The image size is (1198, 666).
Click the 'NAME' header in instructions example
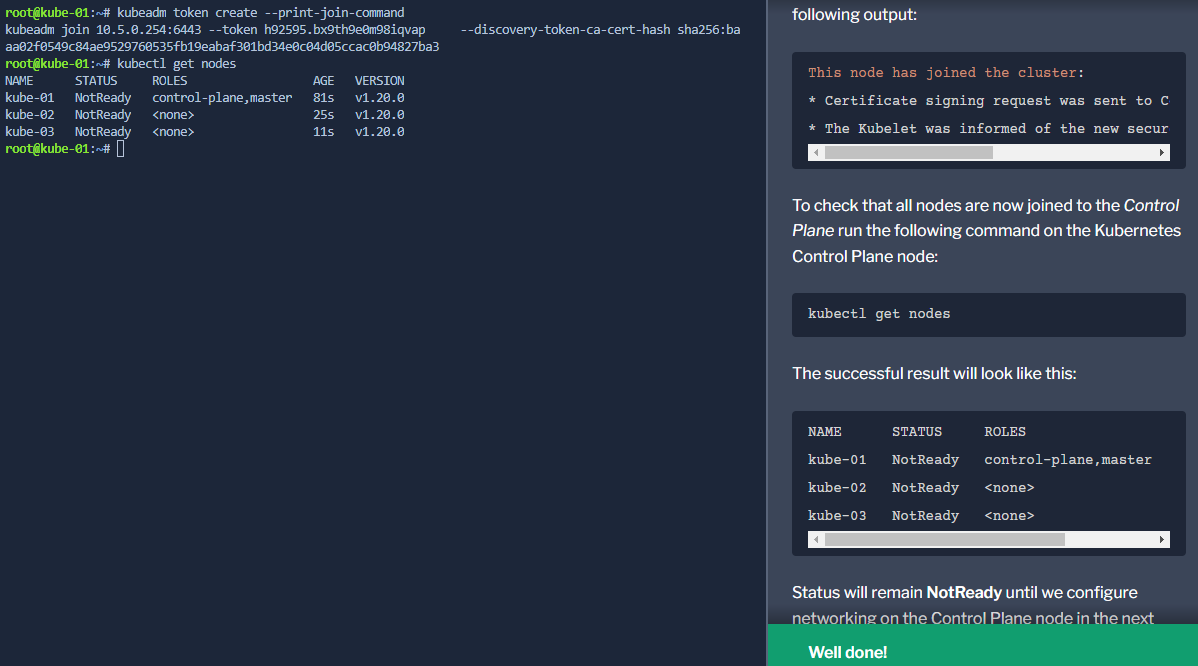(x=824, y=432)
